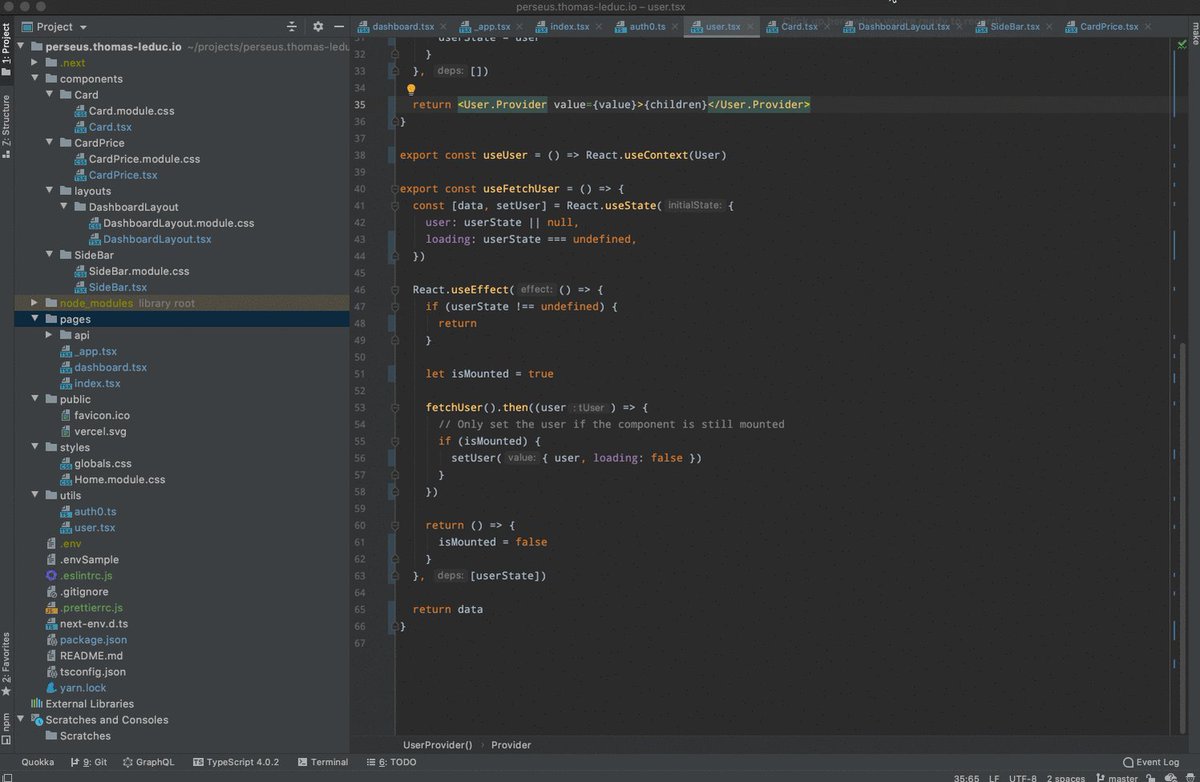The width and height of the screenshot is (1200, 782).
Task: Open the Project view dropdown
Action: [54, 27]
